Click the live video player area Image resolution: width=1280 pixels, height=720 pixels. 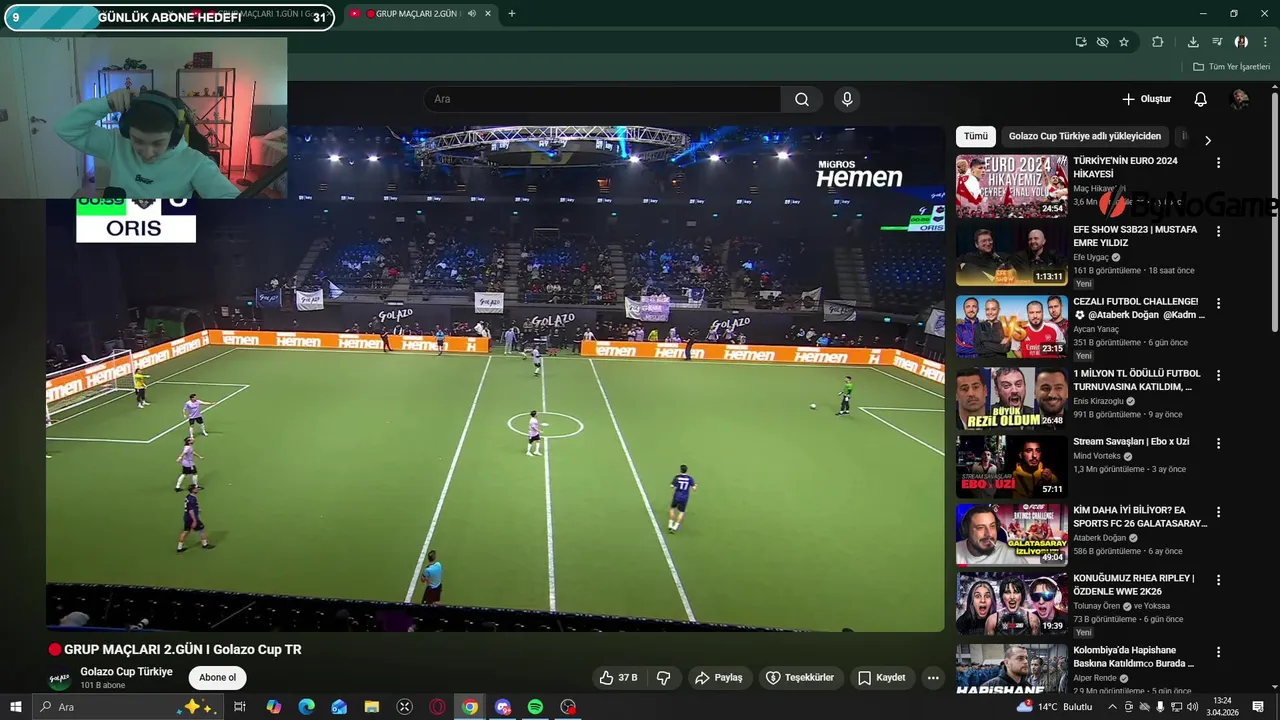495,378
